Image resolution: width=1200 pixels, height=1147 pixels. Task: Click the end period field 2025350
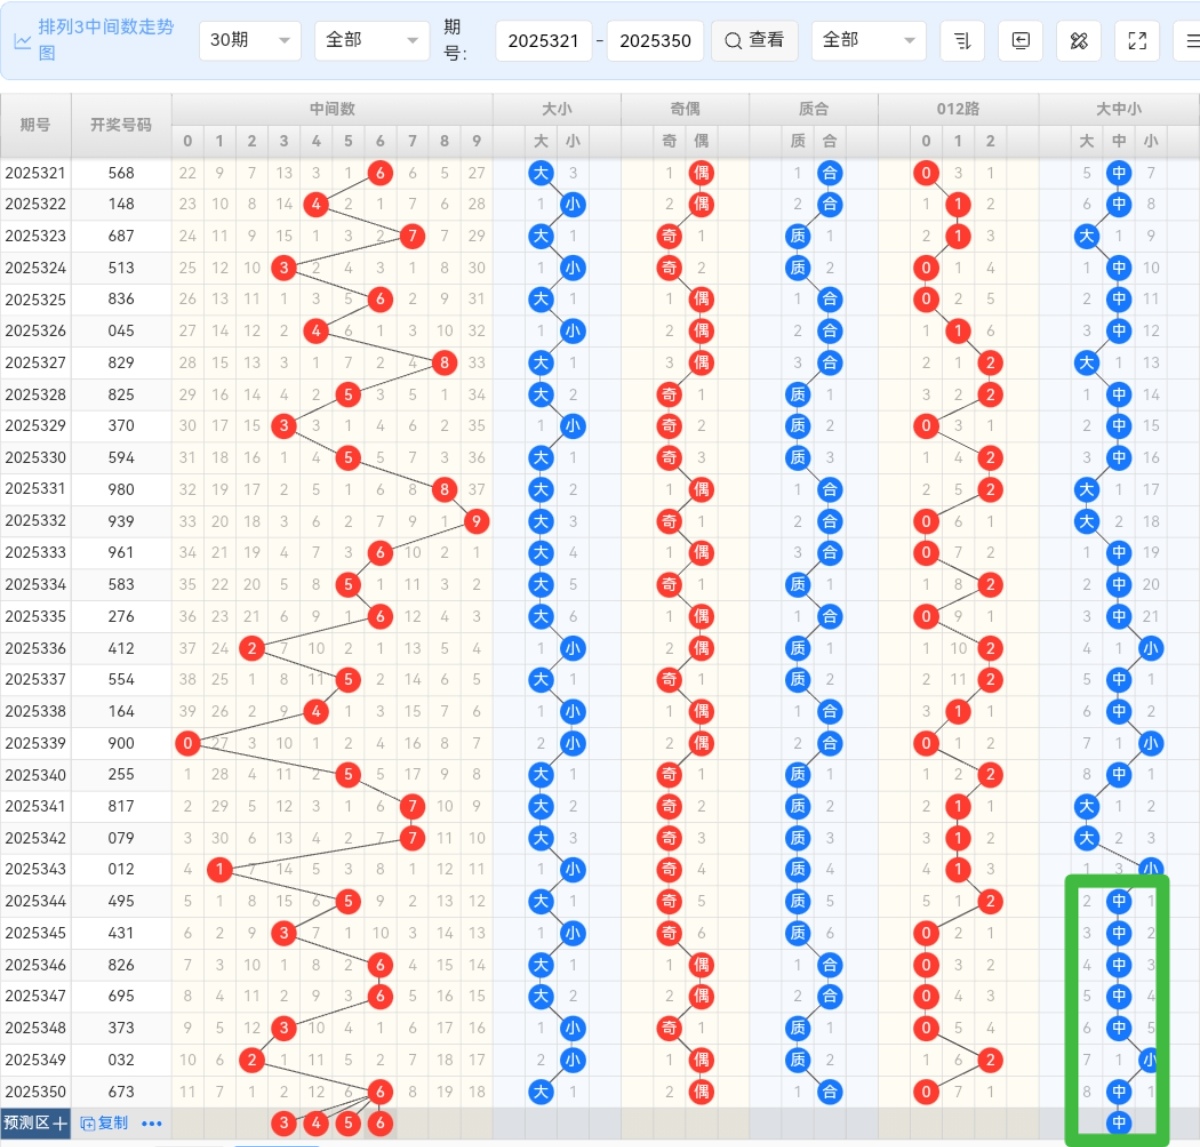(655, 41)
